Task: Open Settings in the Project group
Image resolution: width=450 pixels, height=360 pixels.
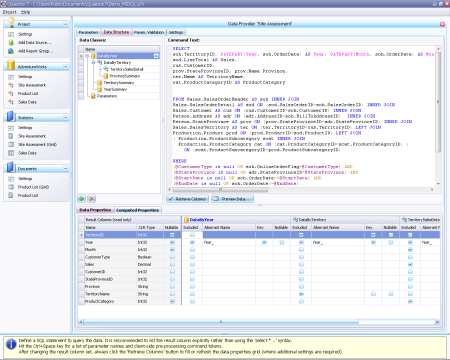Action: point(25,34)
